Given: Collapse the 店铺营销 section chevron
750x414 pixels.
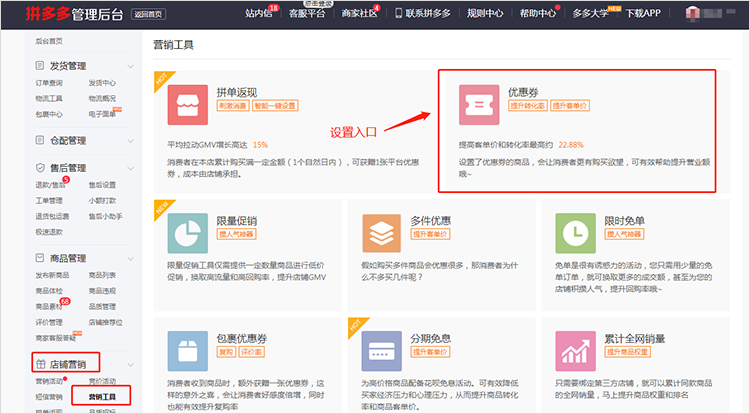Looking at the screenshot, I should coord(130,365).
